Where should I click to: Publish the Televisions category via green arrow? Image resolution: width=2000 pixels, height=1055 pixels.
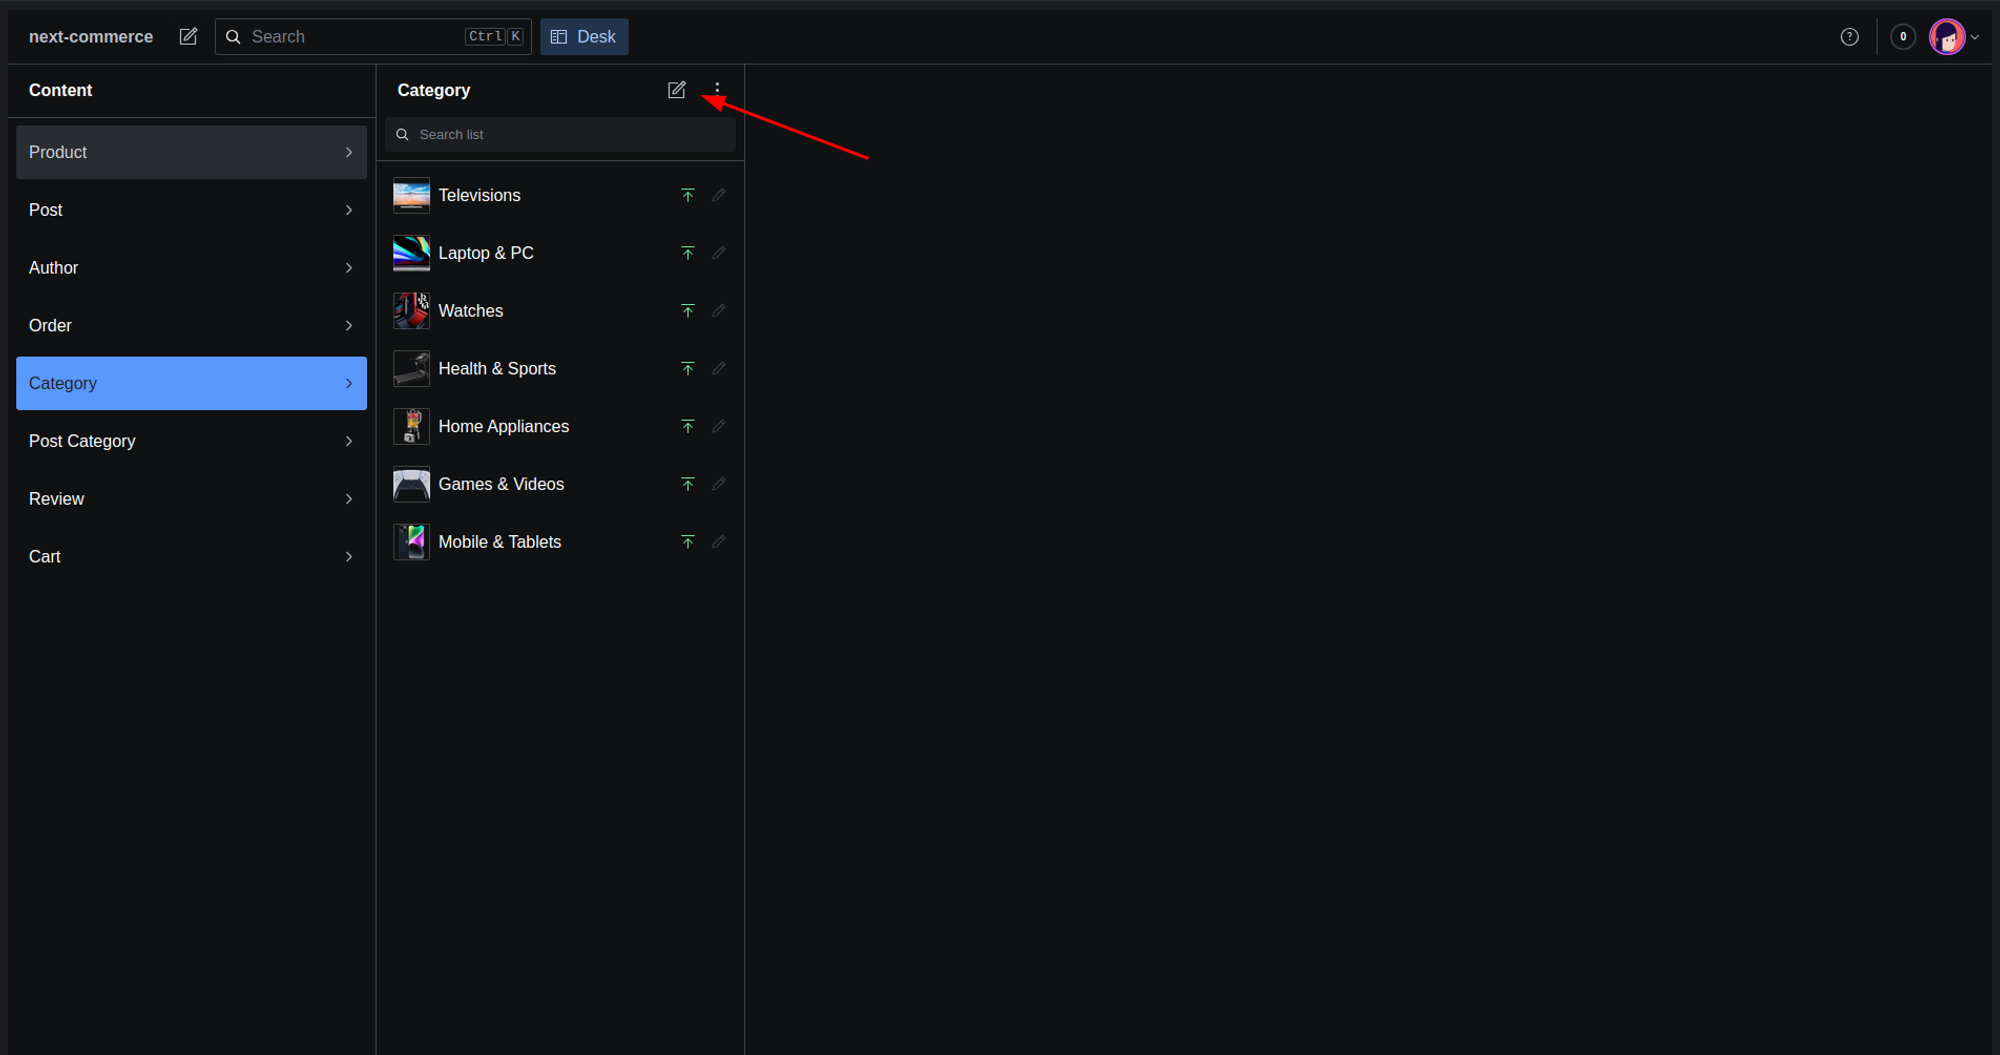tap(688, 195)
